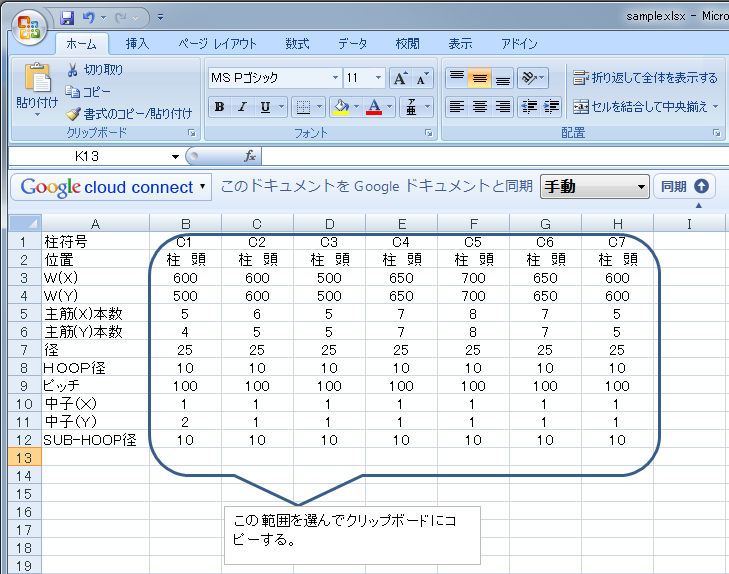Viewport: 729px width, 574px height.
Task: Switch to the 挿入 ribbon tab
Action: coord(137,44)
